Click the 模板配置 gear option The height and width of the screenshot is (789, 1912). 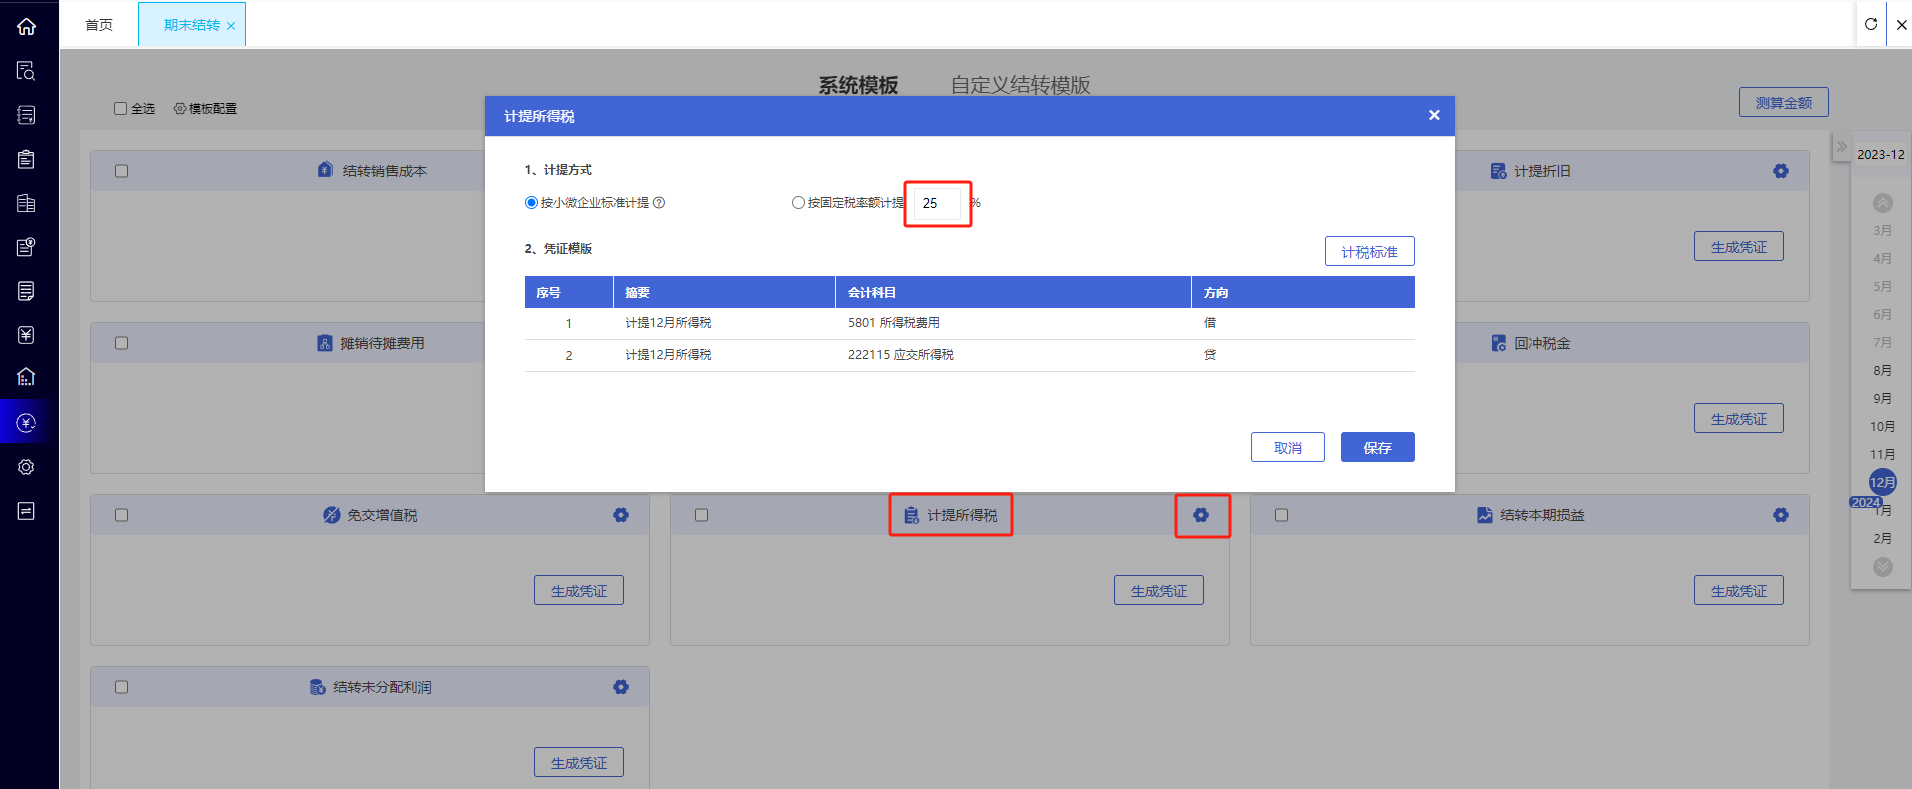(x=205, y=108)
